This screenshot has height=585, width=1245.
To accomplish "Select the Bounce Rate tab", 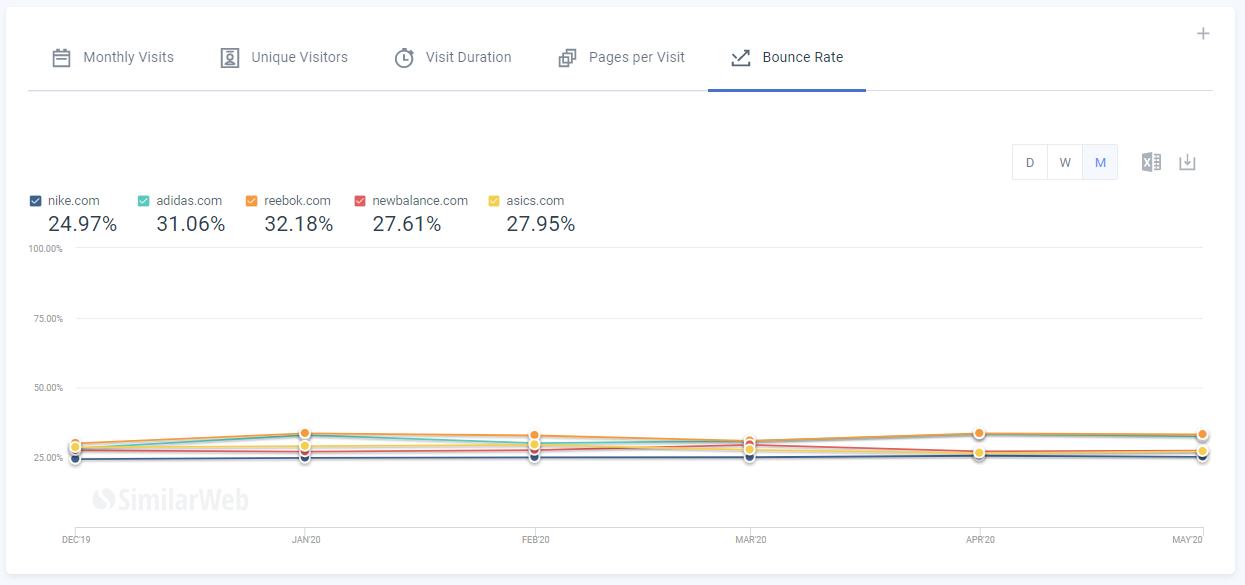I will [x=787, y=57].
